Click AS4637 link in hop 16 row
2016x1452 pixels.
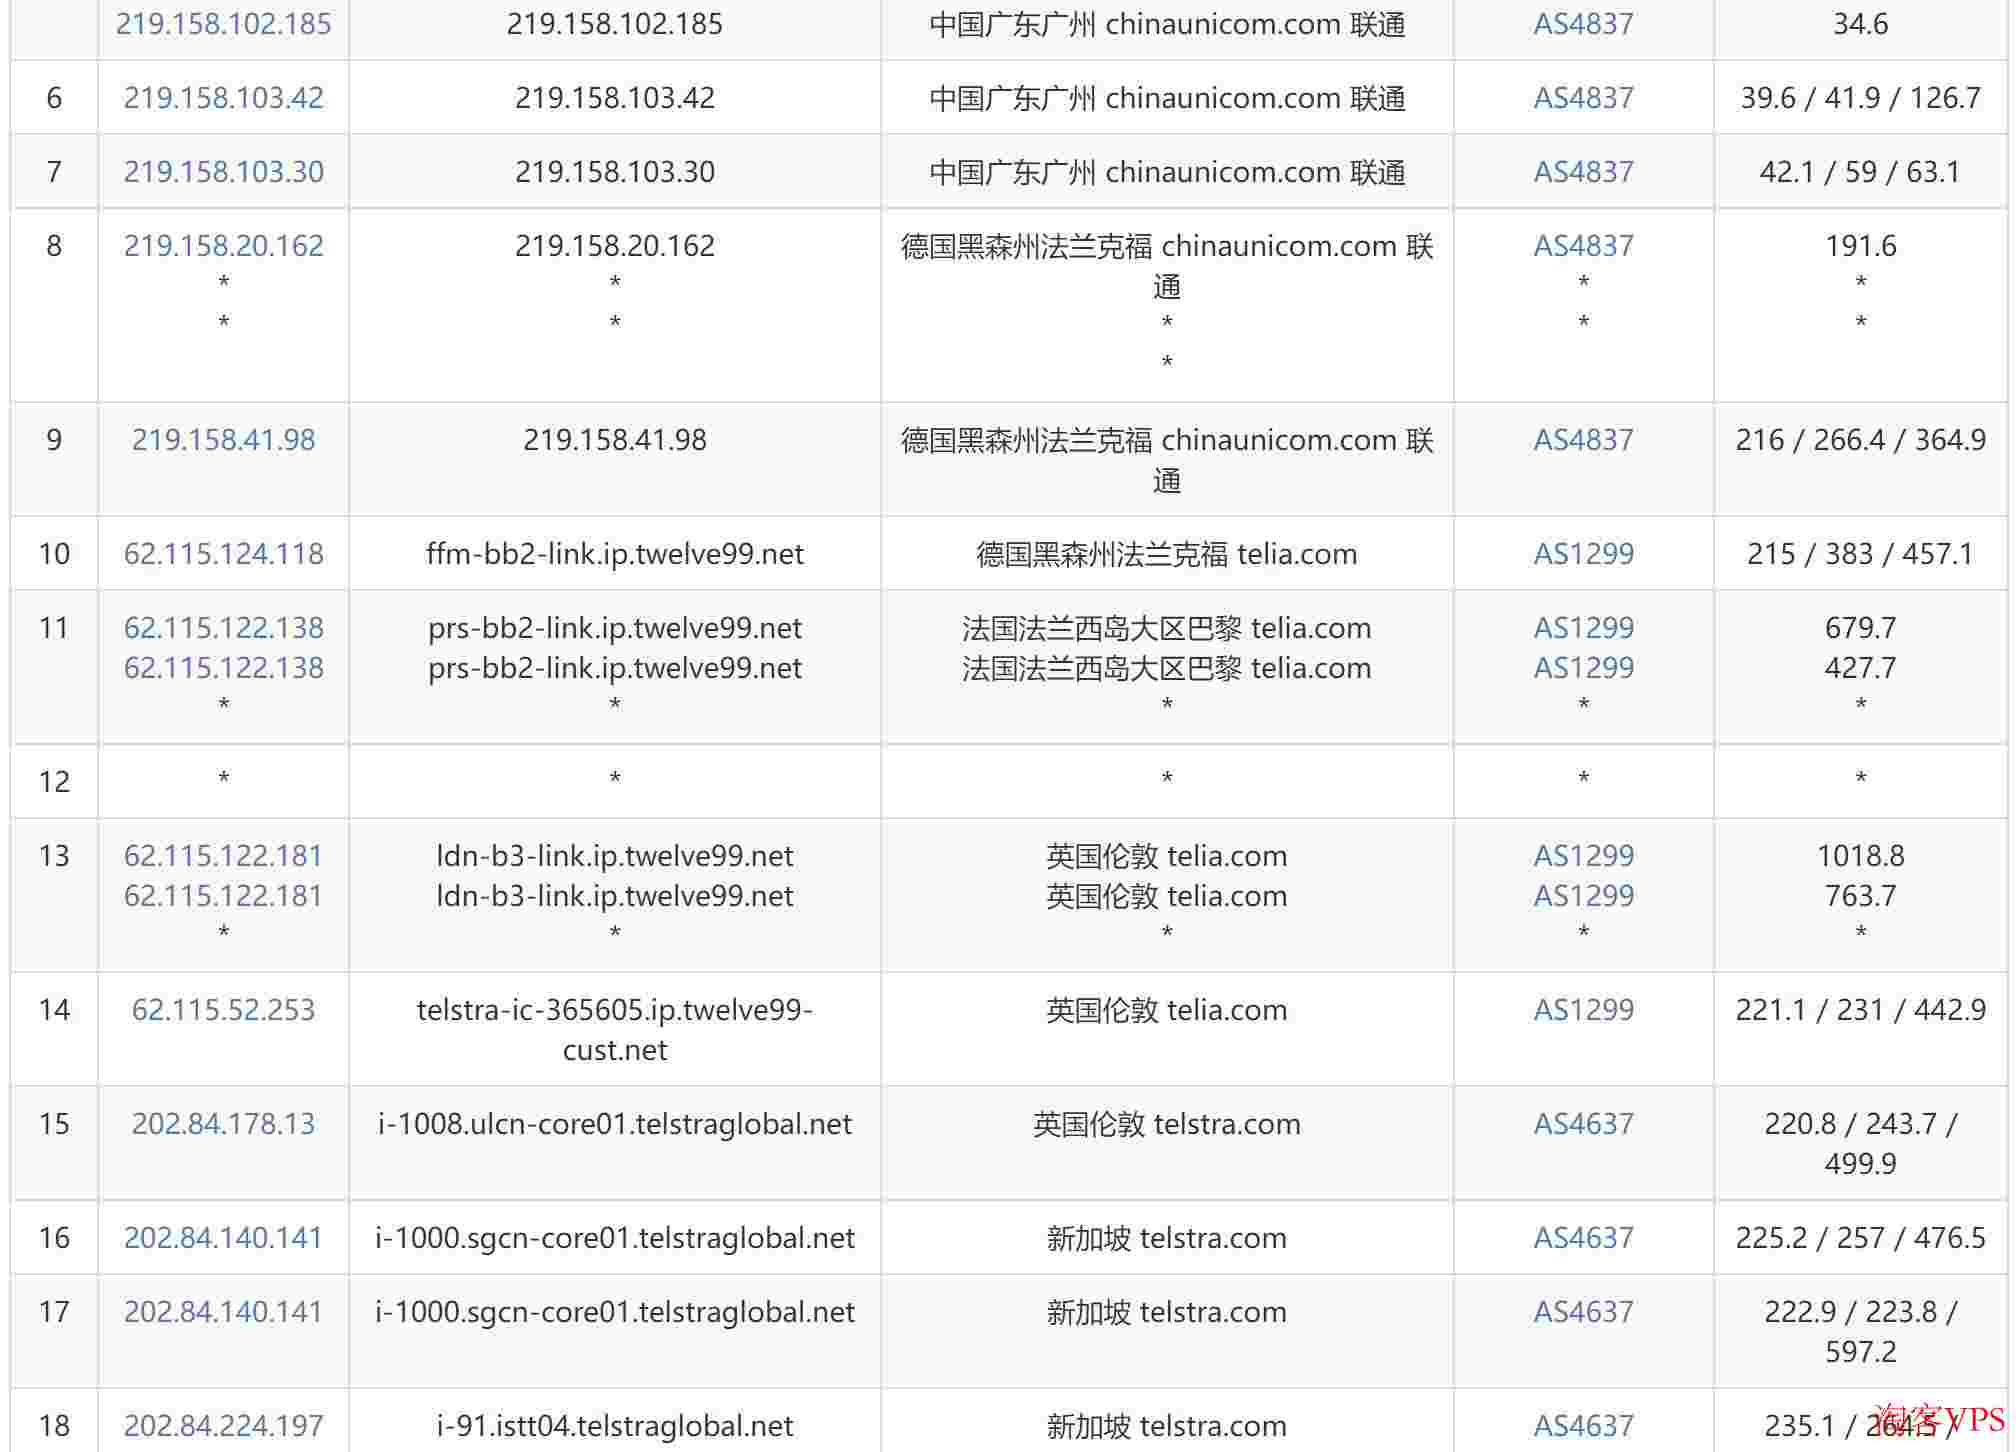[1583, 1238]
